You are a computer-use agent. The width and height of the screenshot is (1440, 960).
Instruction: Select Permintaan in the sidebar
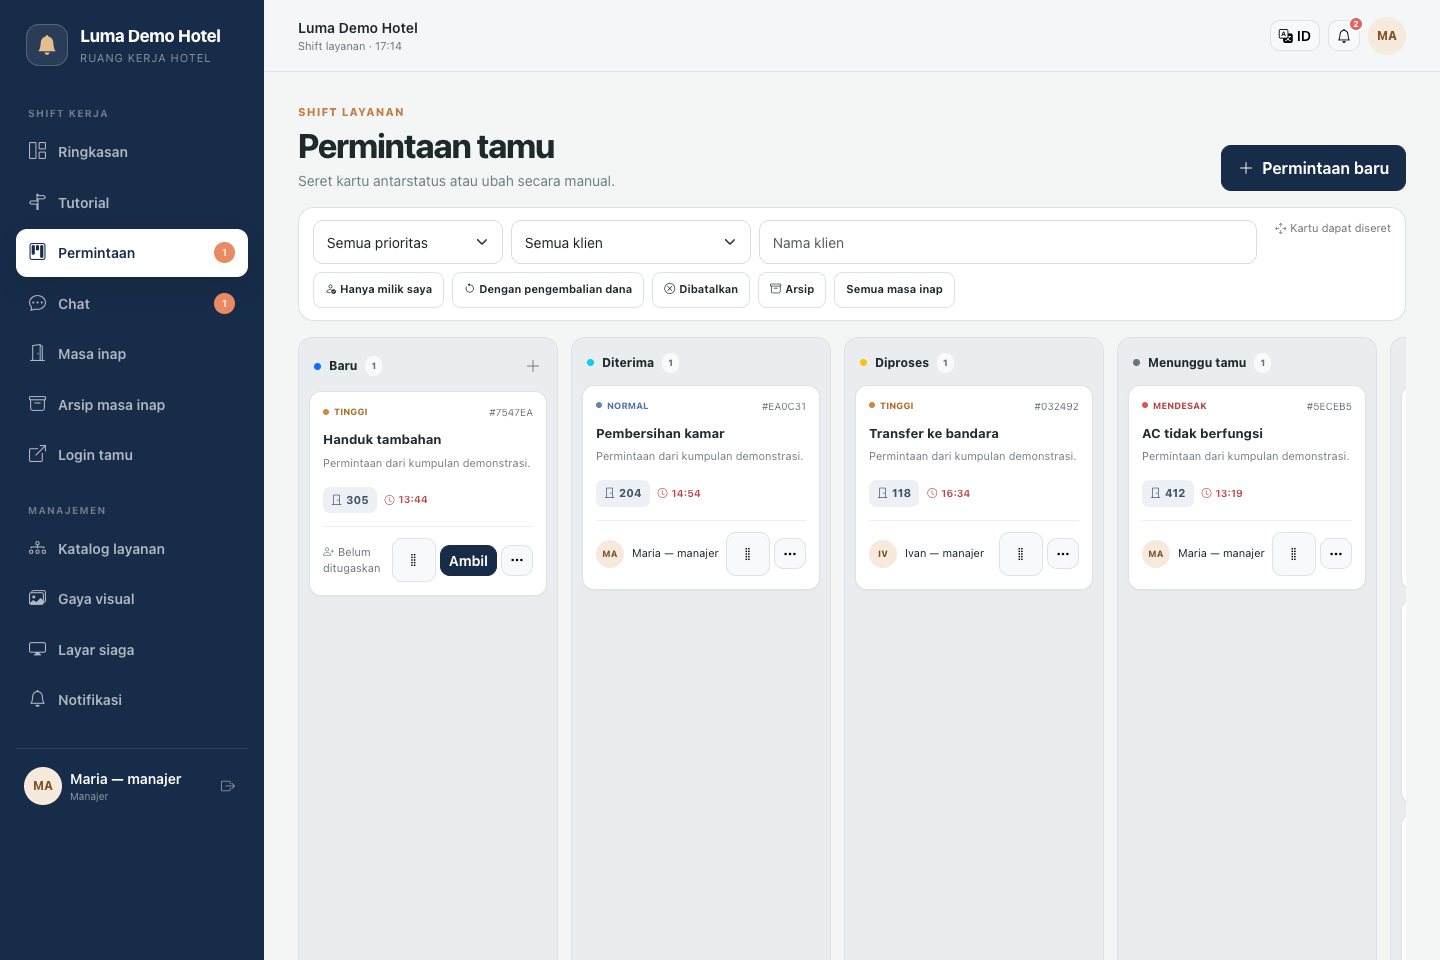tap(132, 253)
